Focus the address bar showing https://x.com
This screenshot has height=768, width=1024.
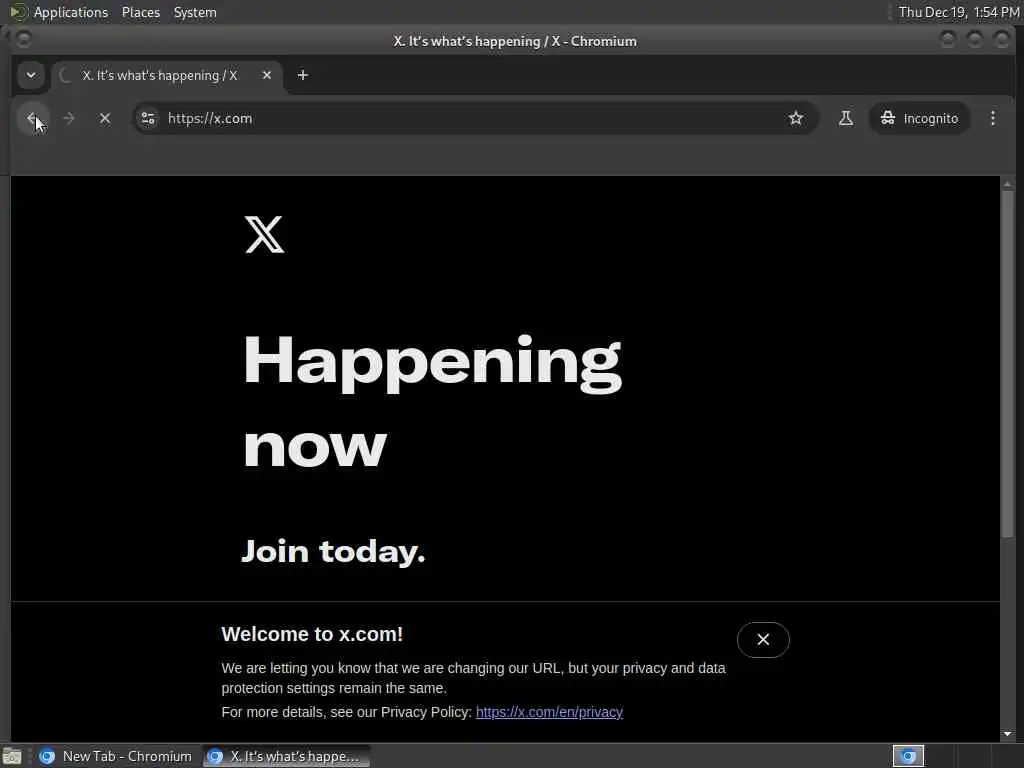(474, 118)
